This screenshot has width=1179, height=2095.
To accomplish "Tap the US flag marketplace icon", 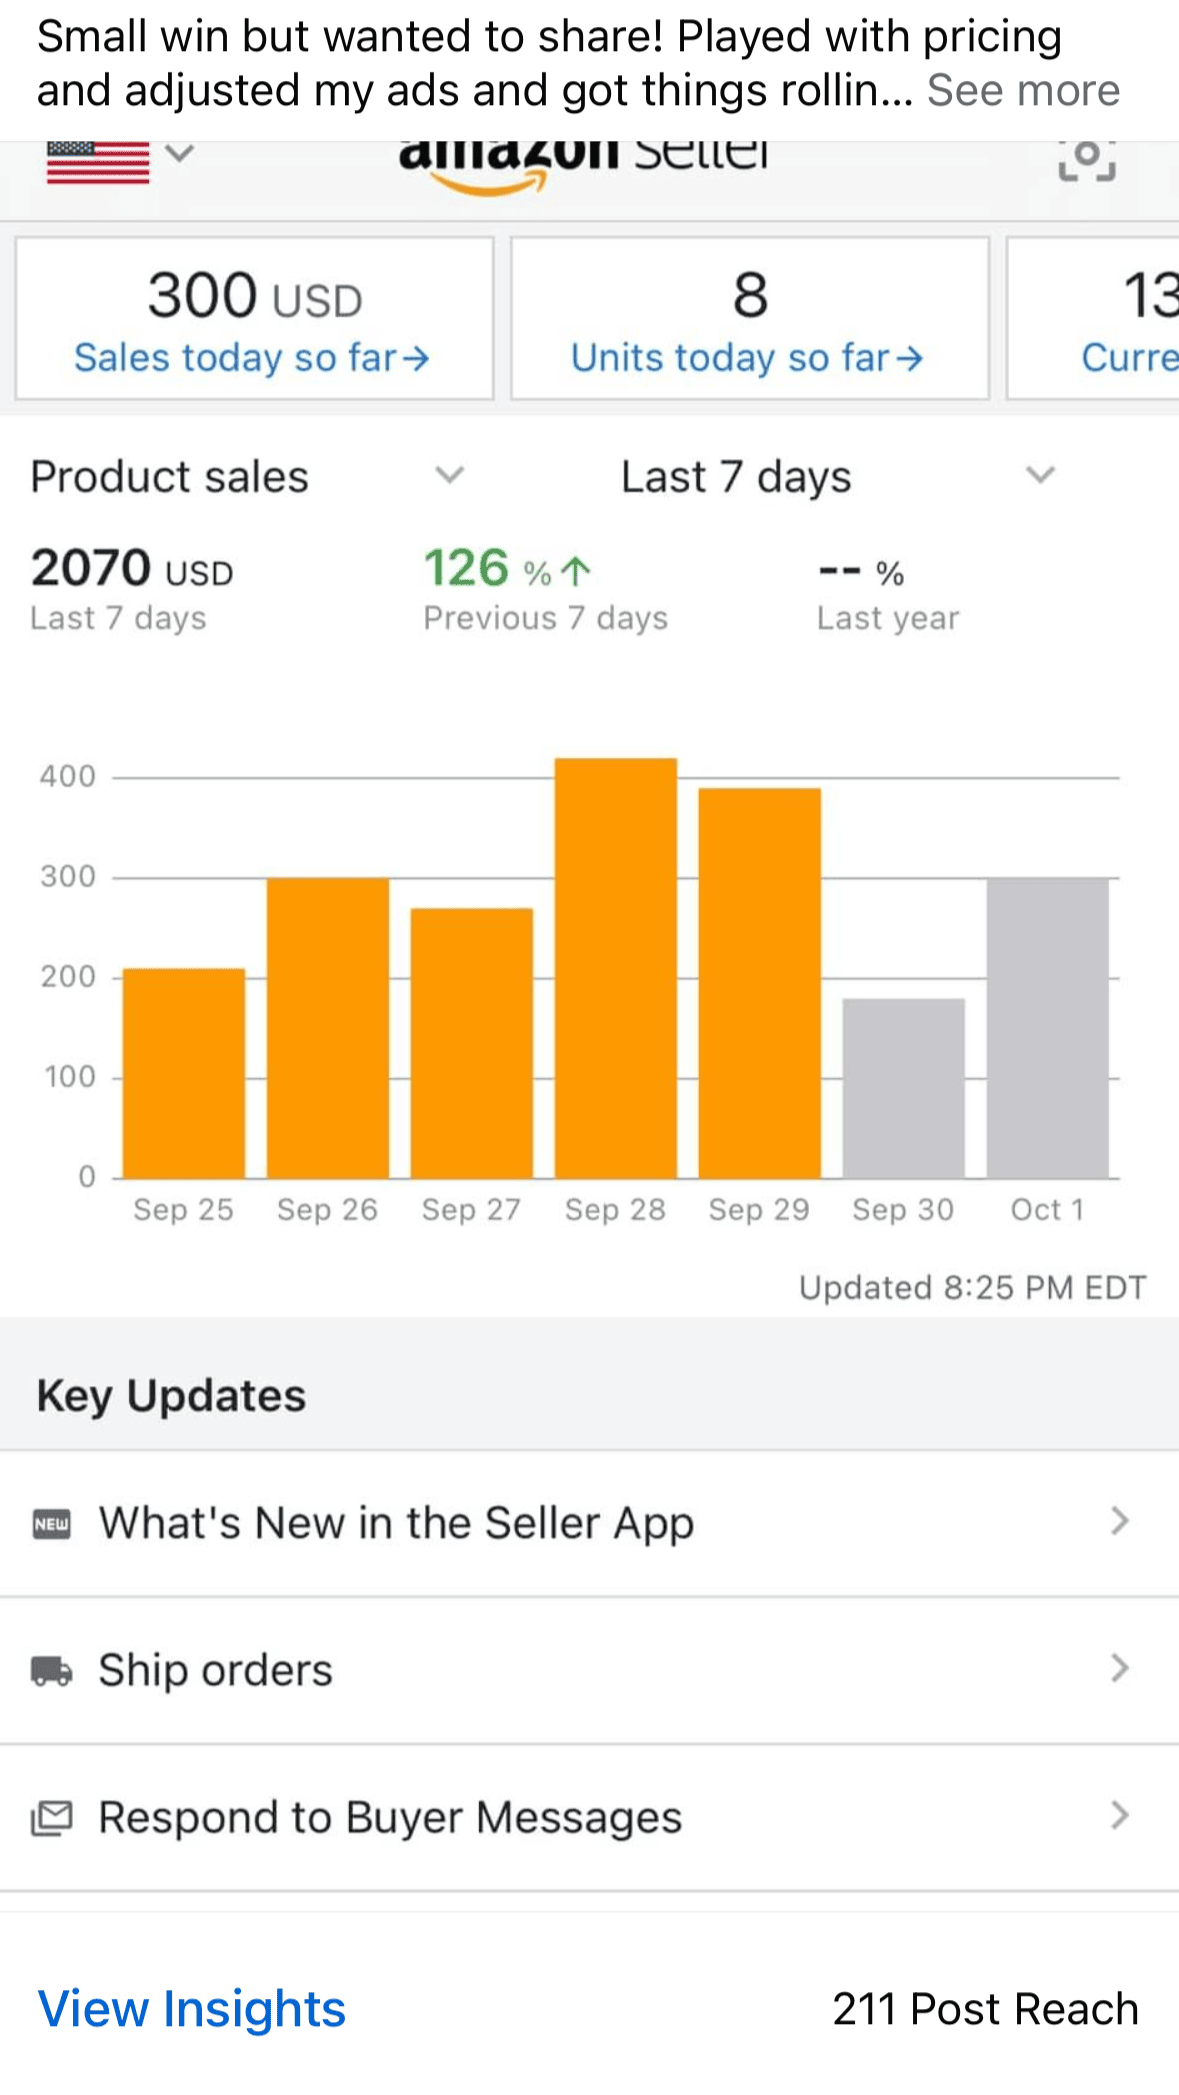I will pyautogui.click(x=97, y=162).
